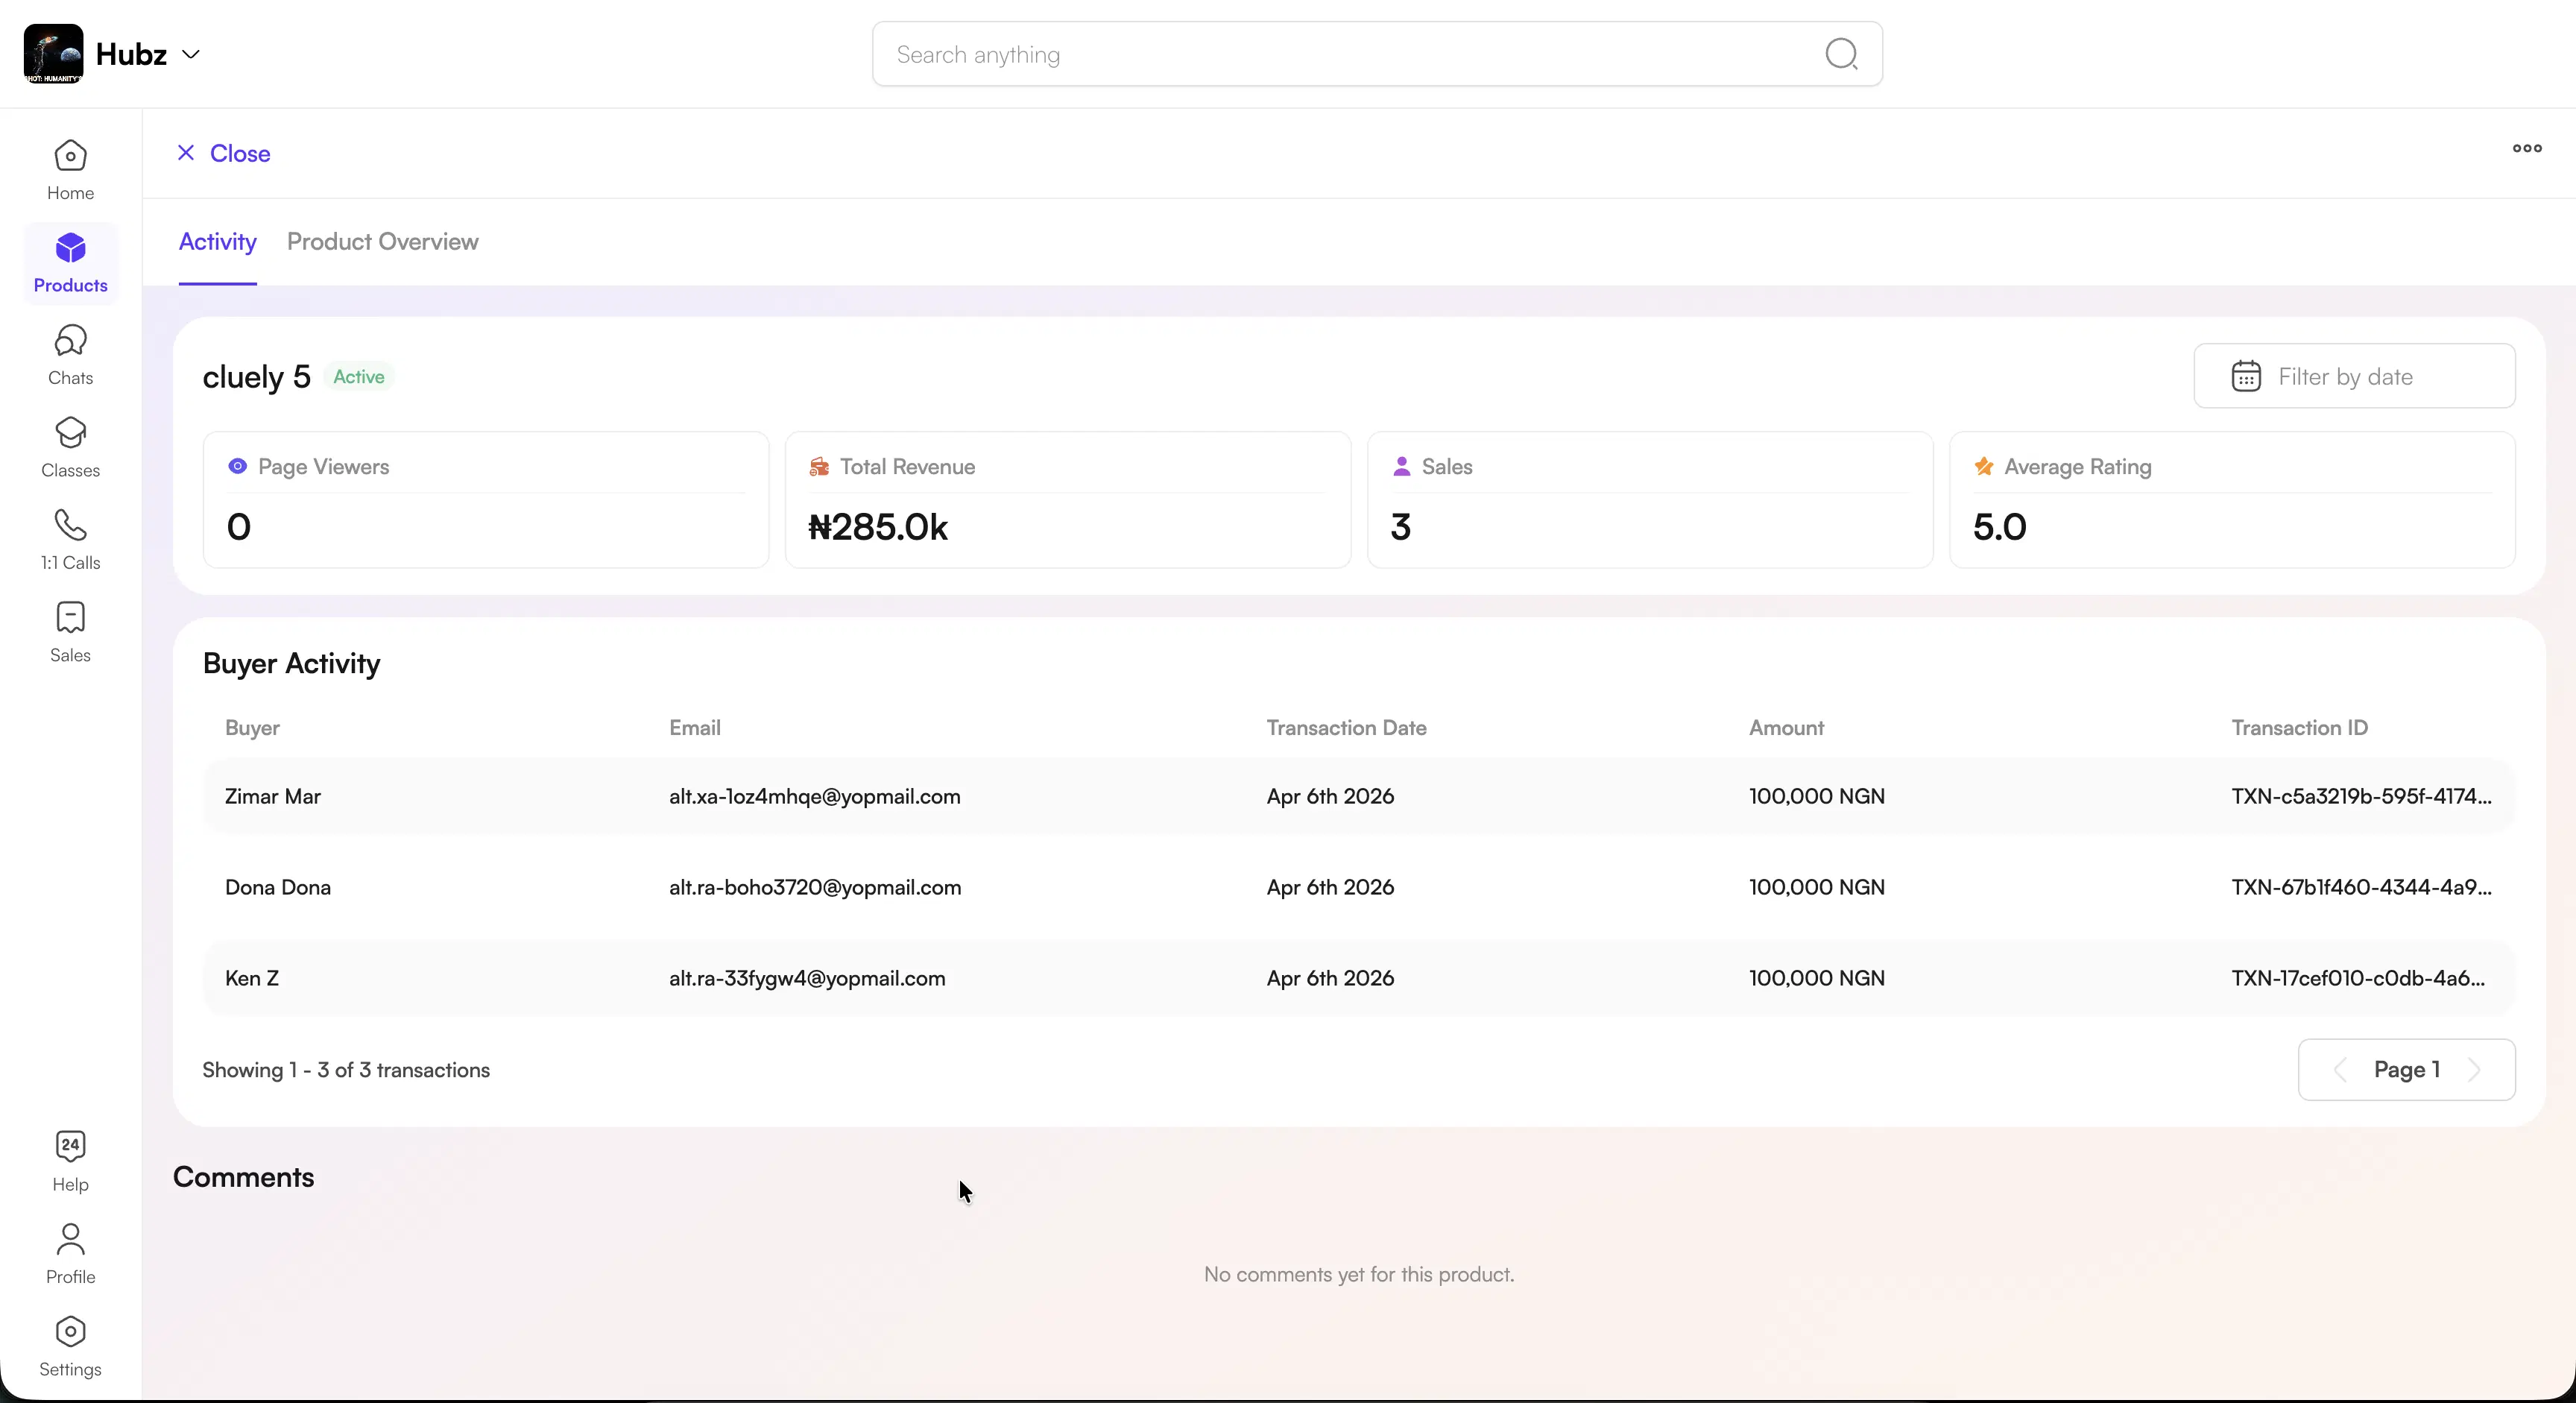Click the Total Revenue icon
Screen dimensions: 2576x1403
(x=819, y=466)
